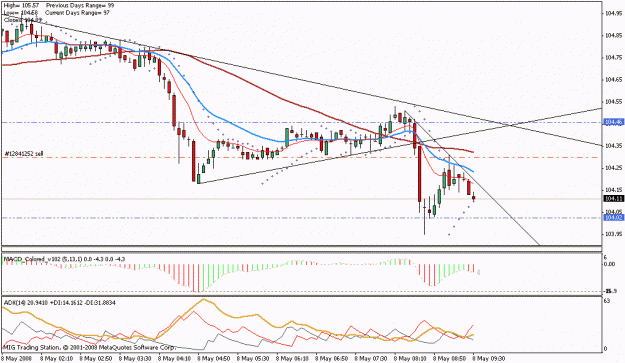This screenshot has height=363, width=625.
Task: Click the 104.65 price axis label
Action: point(613,80)
